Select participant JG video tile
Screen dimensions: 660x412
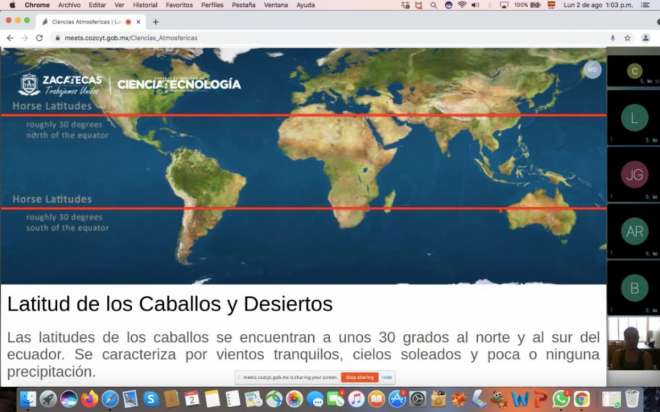pos(633,174)
